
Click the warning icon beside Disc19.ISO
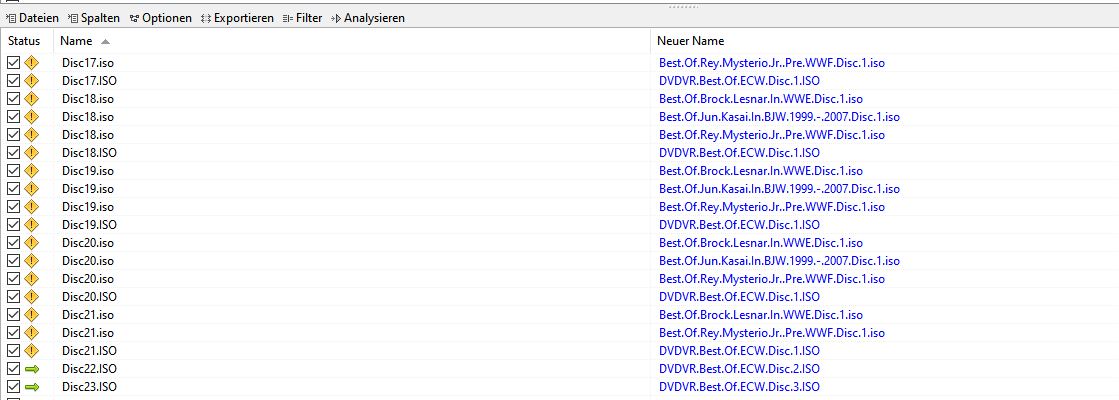31,225
